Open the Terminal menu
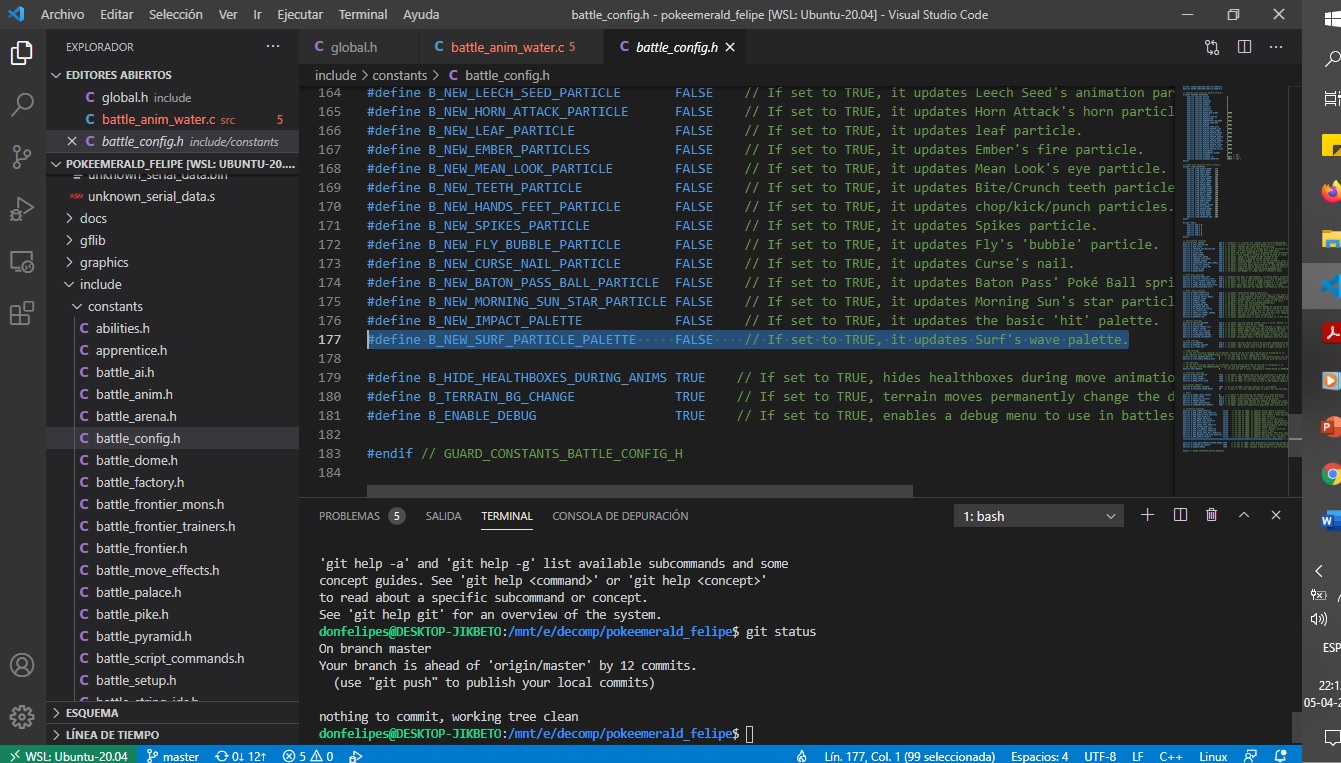 [x=362, y=15]
